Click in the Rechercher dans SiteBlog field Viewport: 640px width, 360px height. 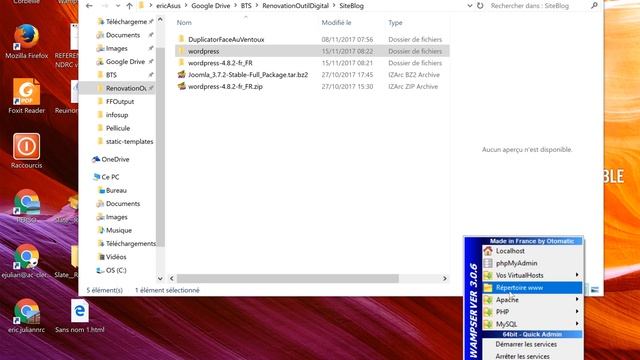click(538, 6)
